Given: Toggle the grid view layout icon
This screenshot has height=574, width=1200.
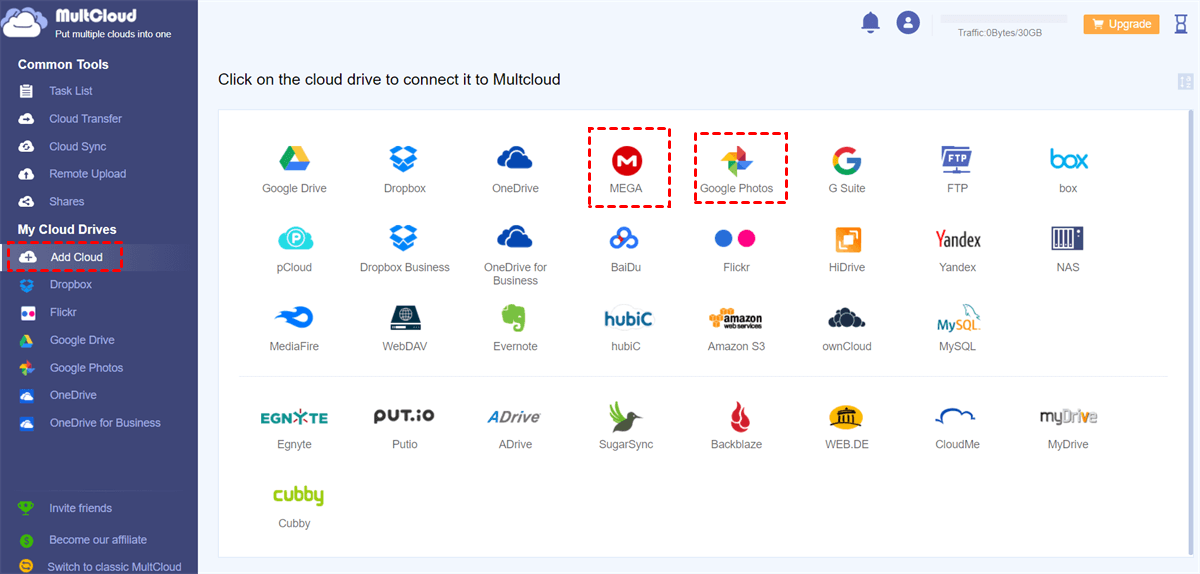Looking at the screenshot, I should [x=1186, y=82].
